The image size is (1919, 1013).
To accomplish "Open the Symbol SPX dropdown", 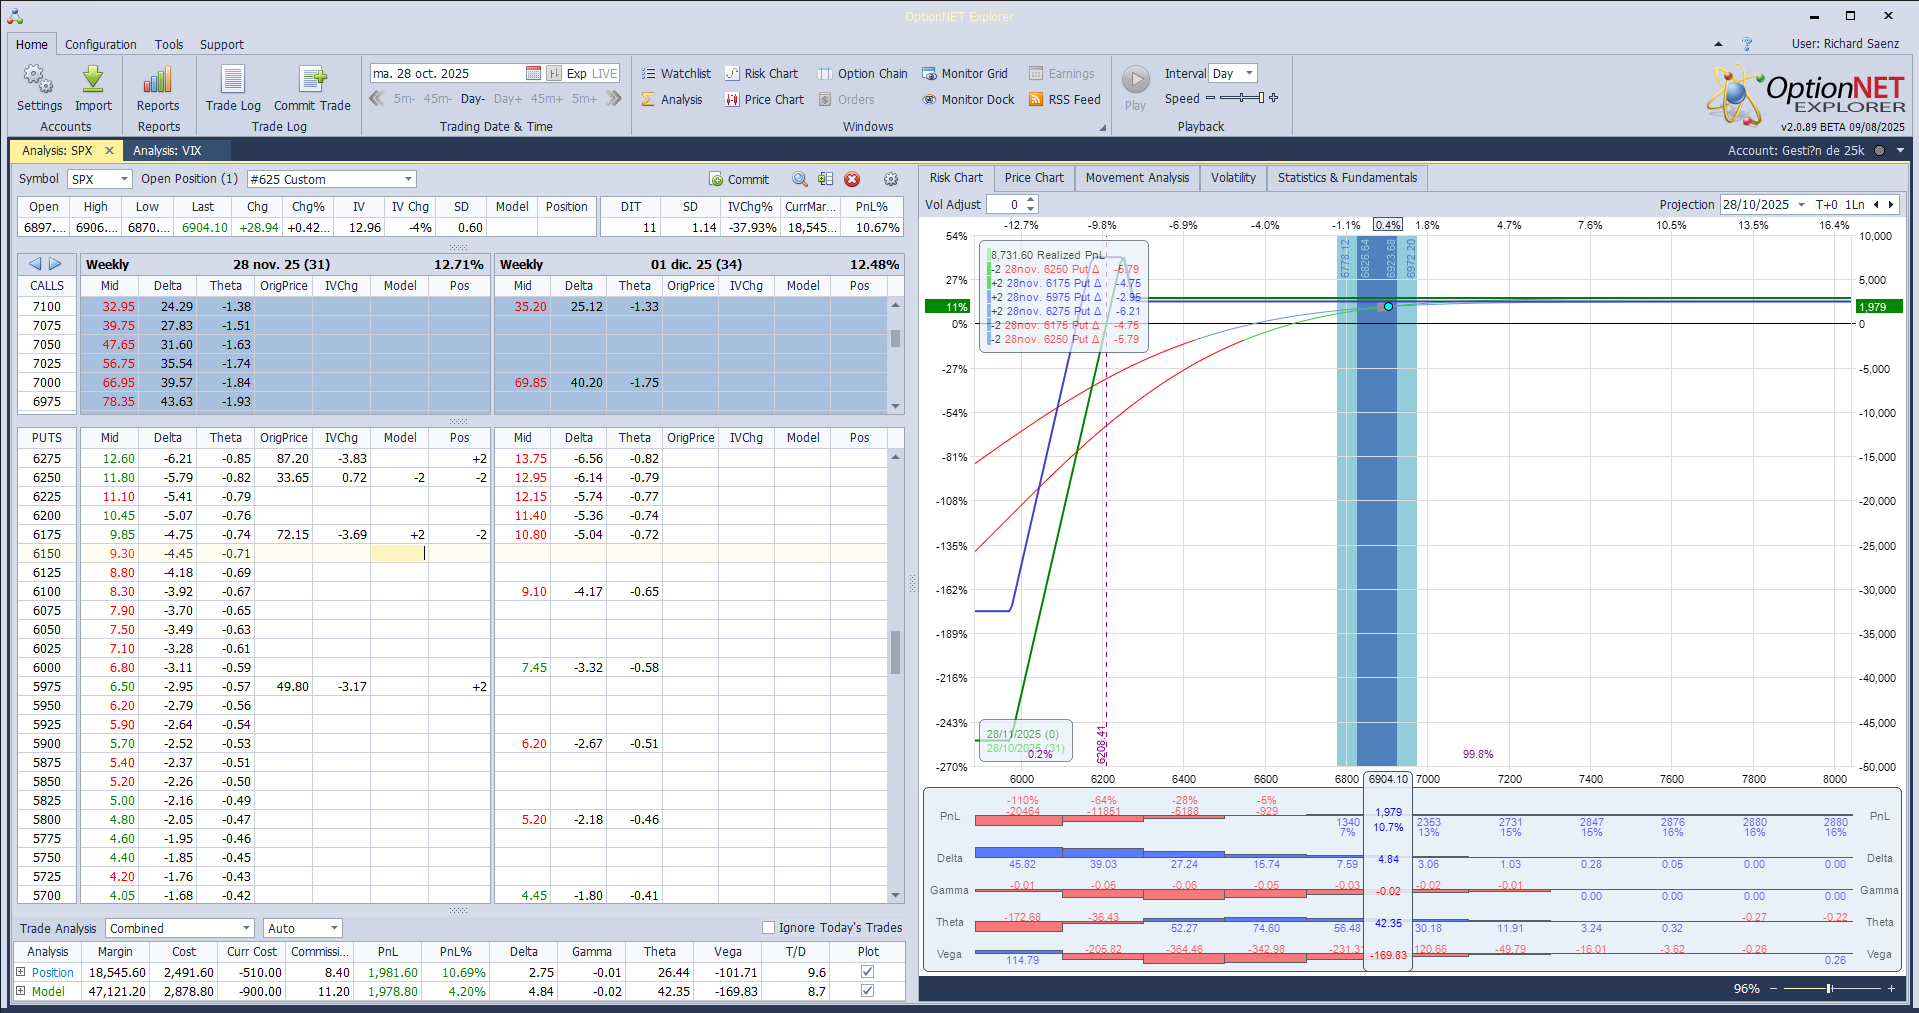I will [124, 179].
